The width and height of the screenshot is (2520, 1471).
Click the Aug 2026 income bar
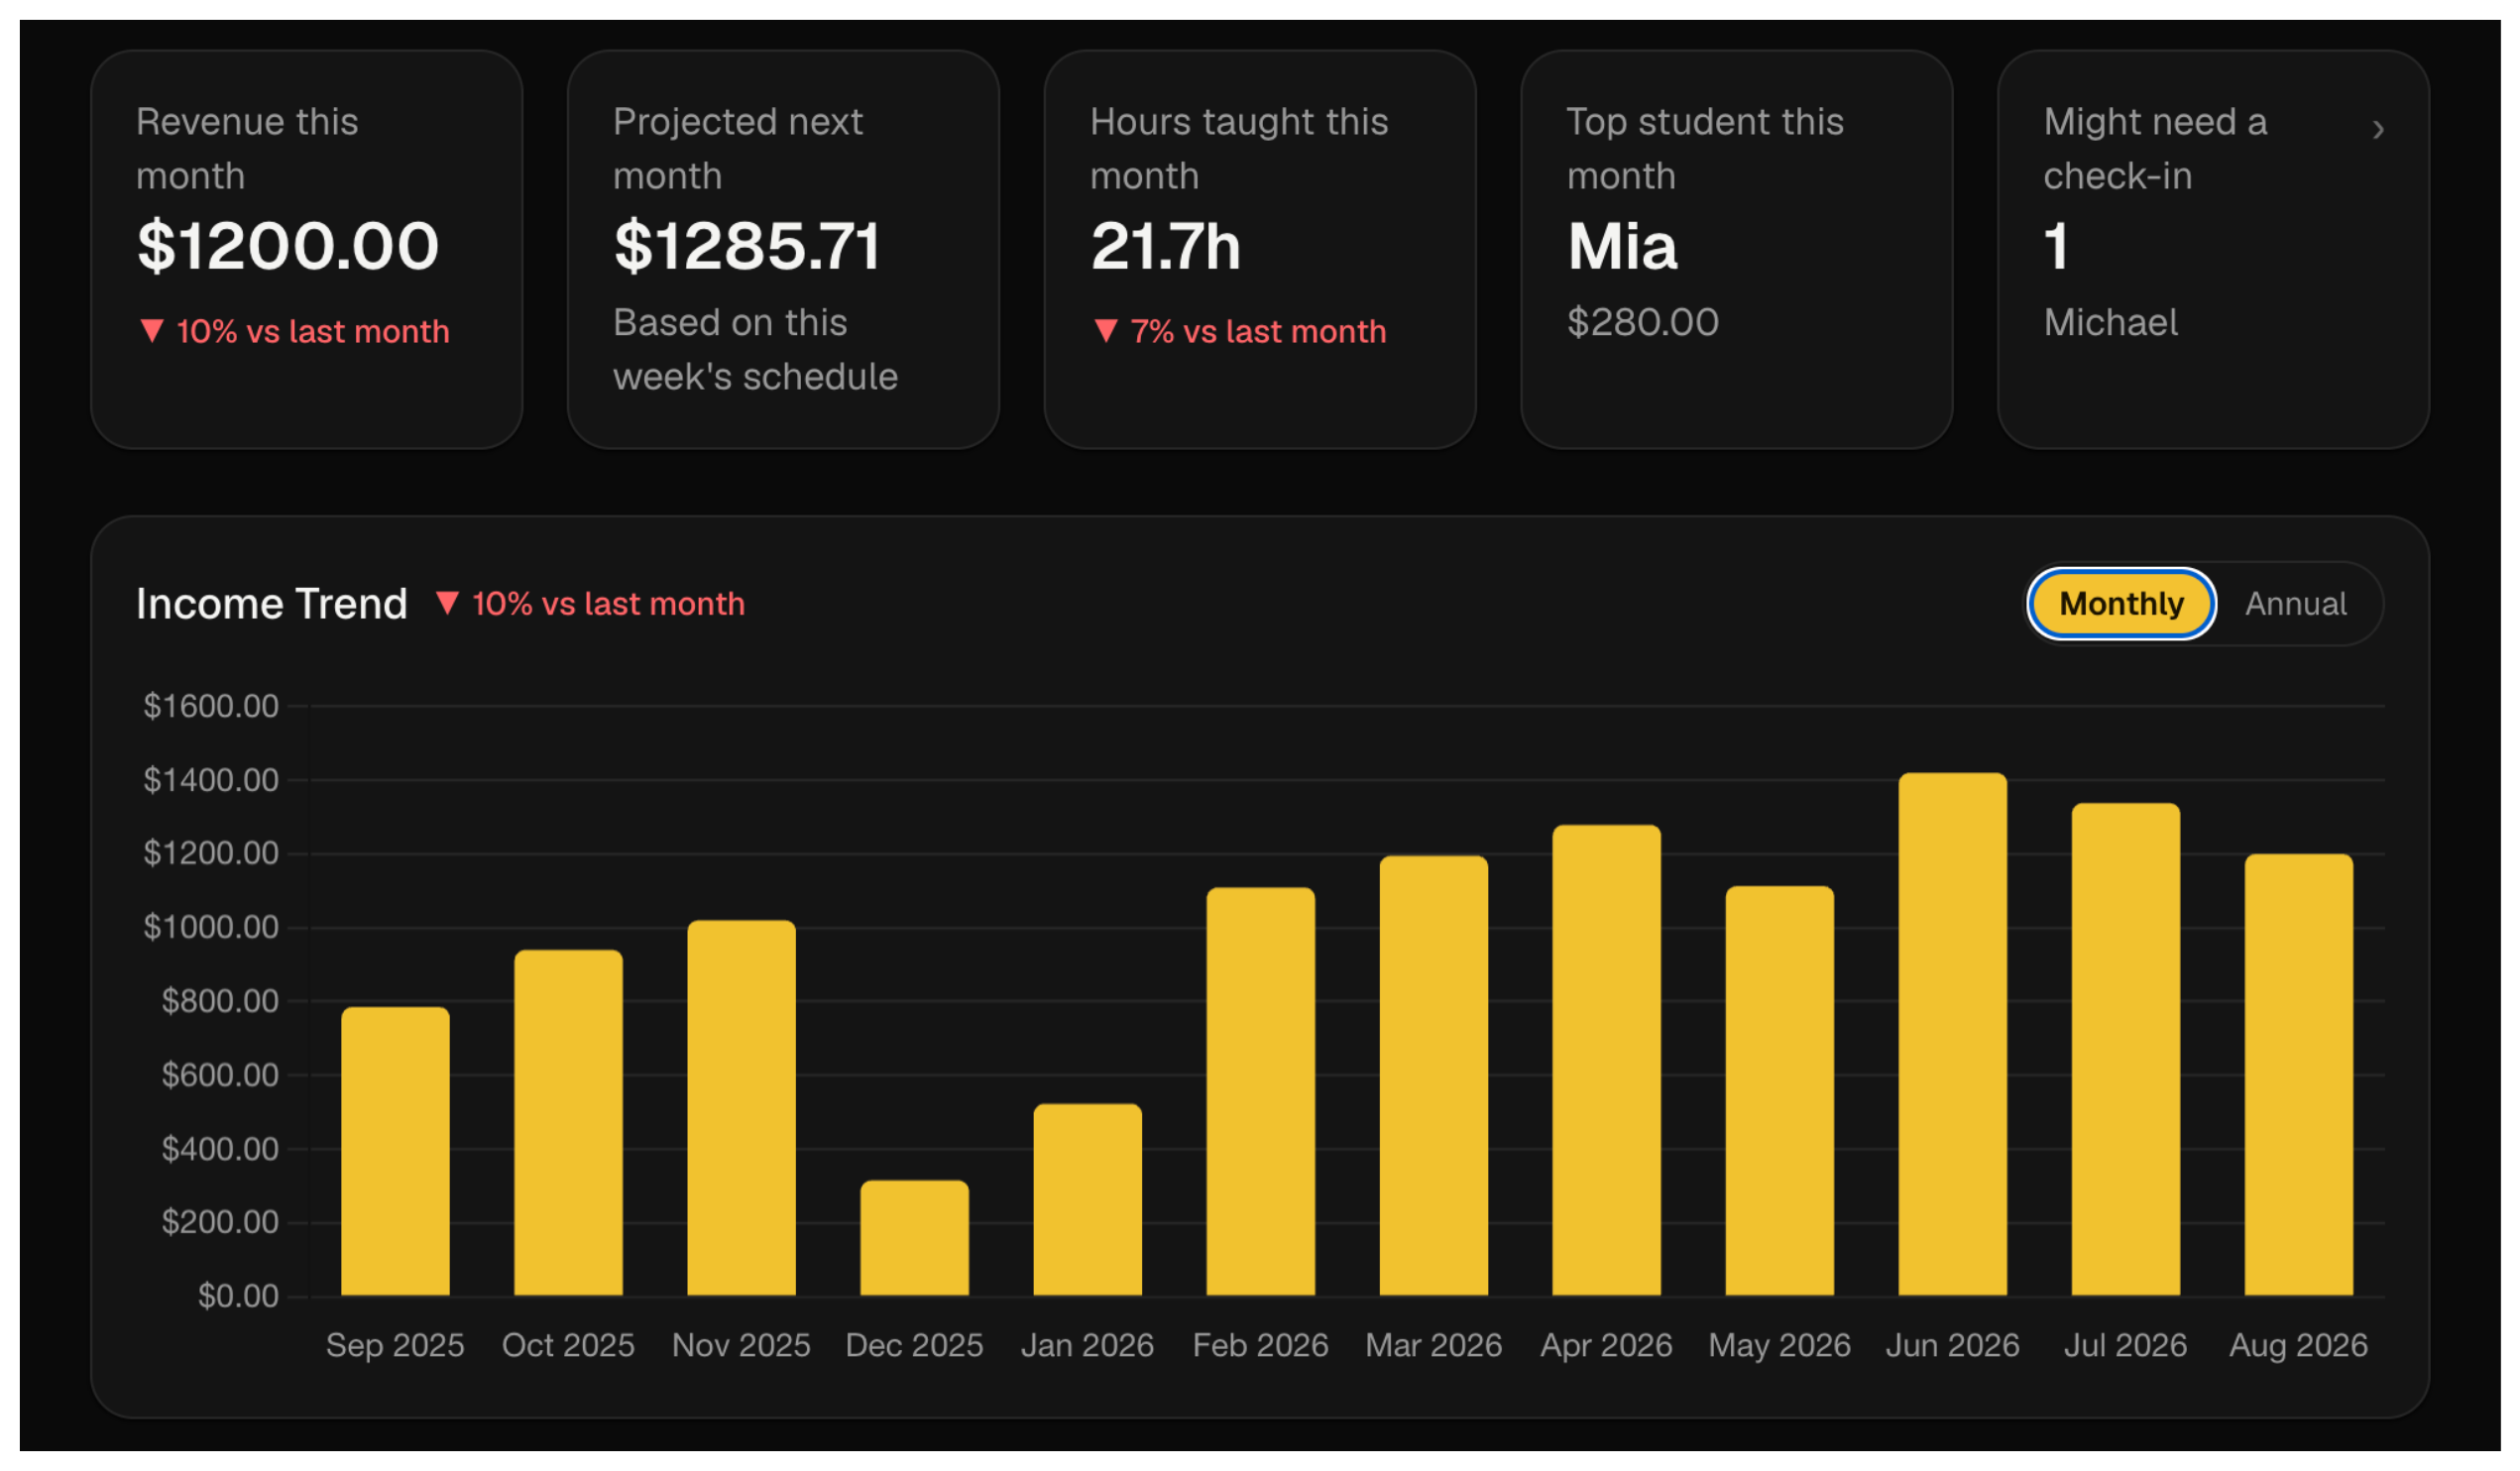[x=2298, y=1075]
